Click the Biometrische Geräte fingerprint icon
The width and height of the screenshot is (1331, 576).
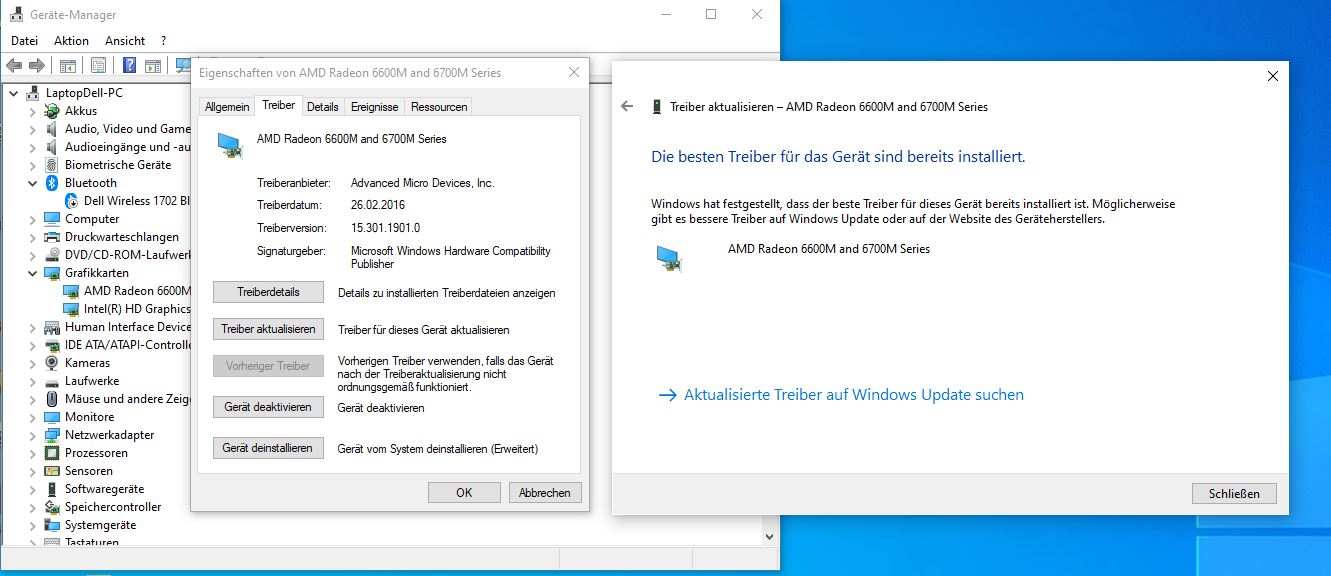[53, 165]
